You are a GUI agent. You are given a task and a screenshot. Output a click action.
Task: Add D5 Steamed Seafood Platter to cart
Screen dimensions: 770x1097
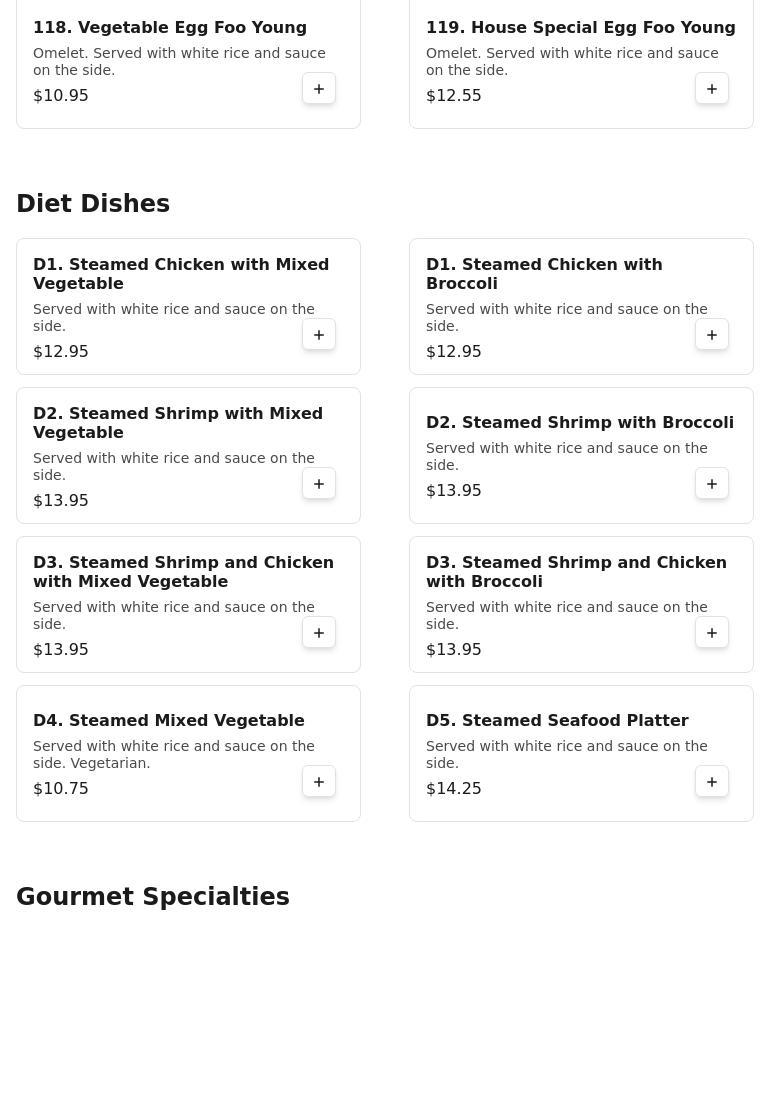point(712,782)
